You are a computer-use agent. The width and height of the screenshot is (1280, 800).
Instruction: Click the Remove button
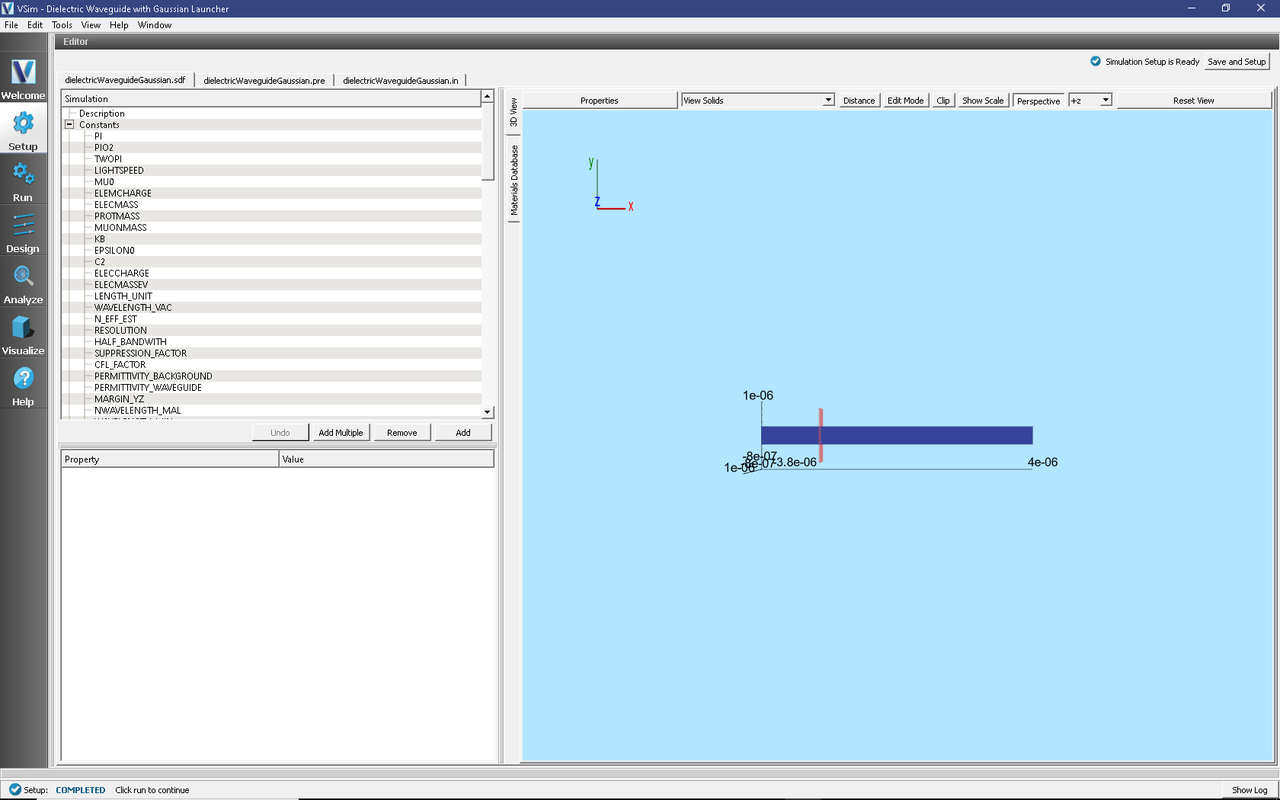(402, 432)
